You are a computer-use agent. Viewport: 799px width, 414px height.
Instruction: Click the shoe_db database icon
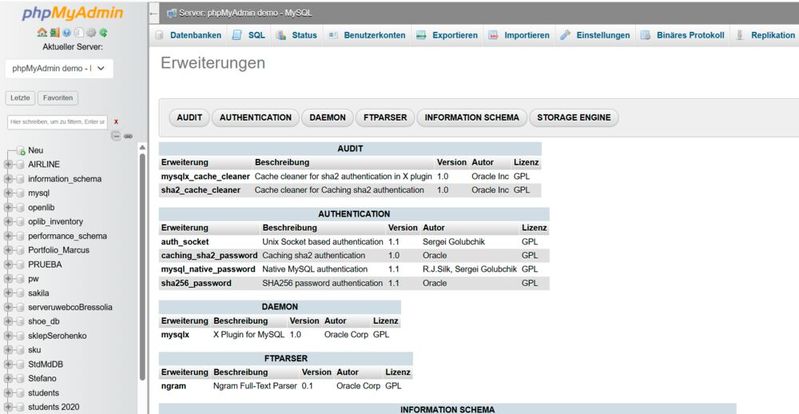click(20, 322)
